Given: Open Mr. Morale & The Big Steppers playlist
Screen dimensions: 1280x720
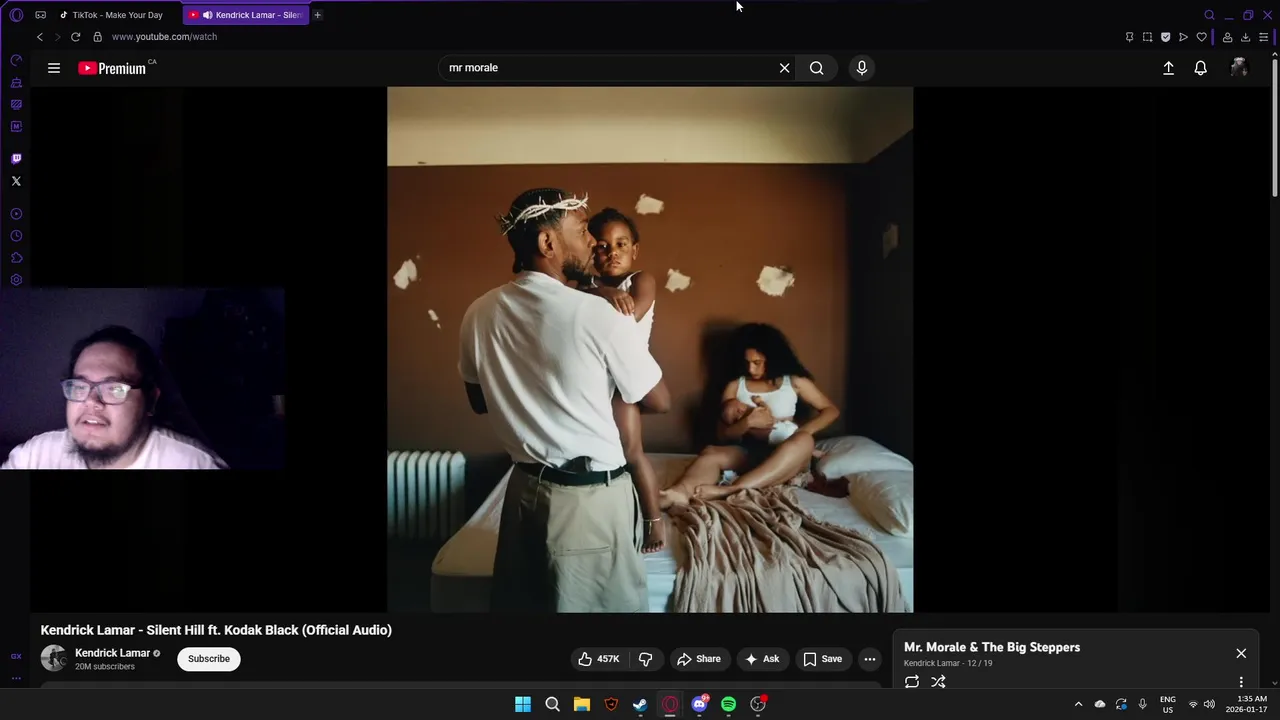Looking at the screenshot, I should [992, 647].
